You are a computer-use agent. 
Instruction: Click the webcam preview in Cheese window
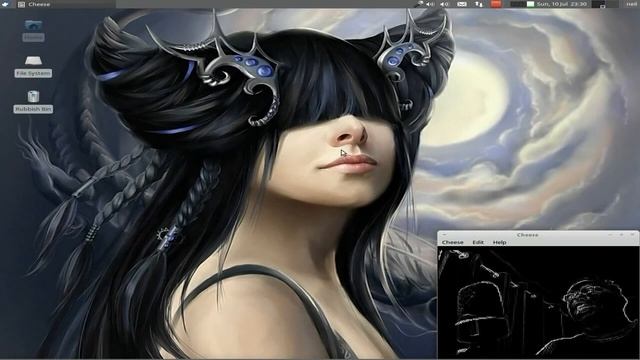coord(538,302)
